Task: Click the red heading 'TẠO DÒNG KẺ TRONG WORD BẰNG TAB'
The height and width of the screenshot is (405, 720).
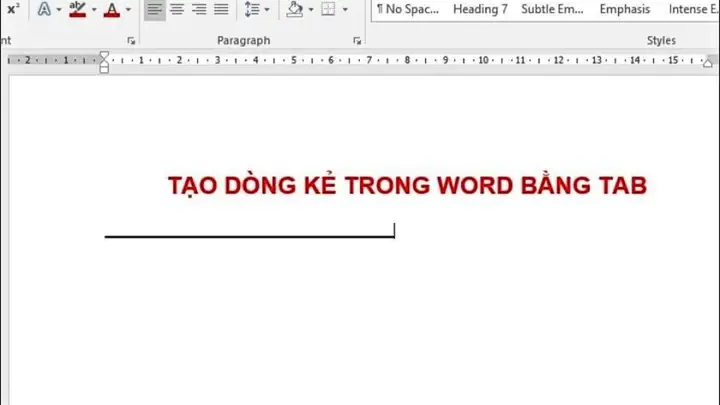Action: click(407, 186)
